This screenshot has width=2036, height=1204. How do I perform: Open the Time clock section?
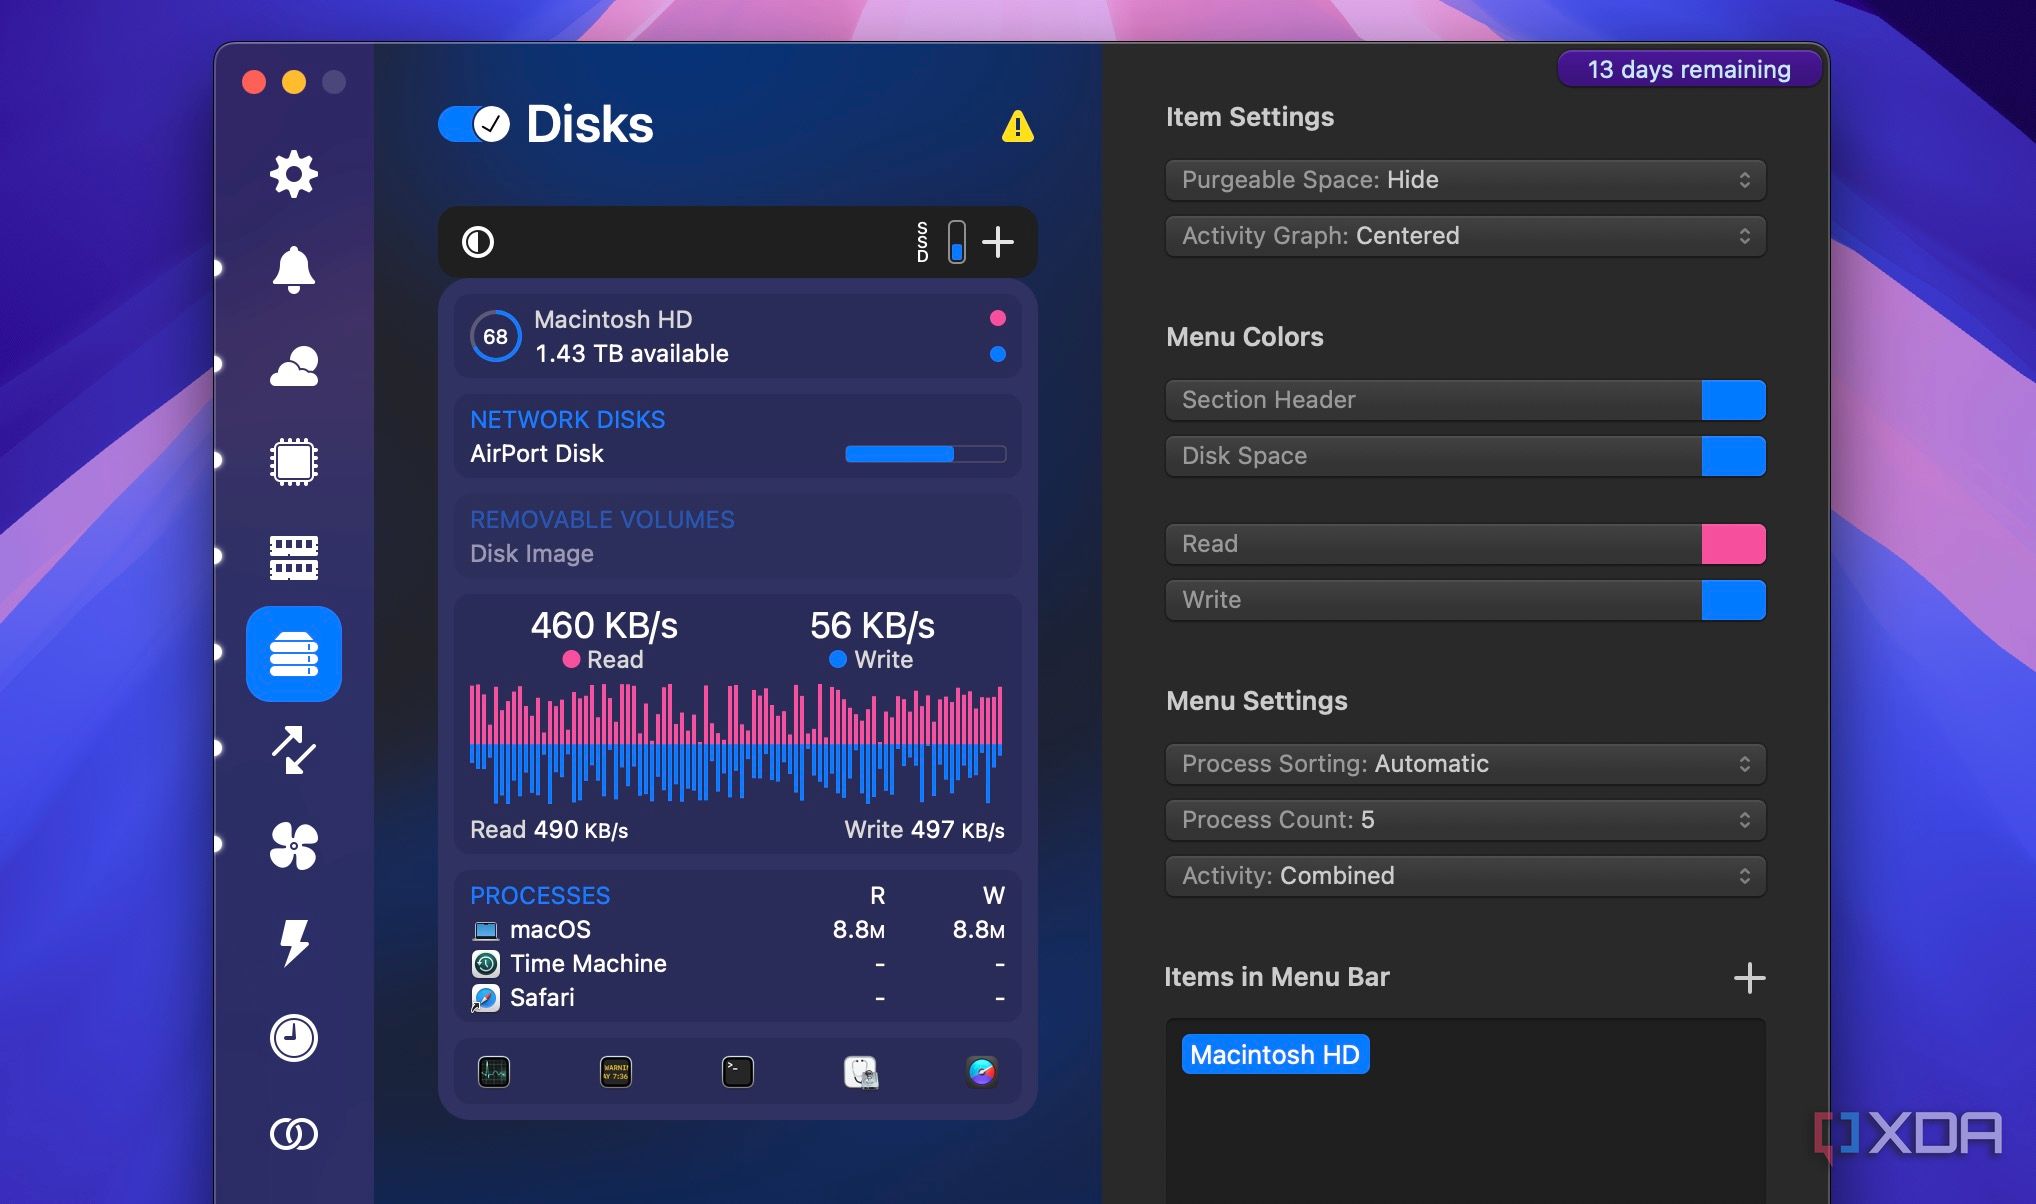point(293,1038)
